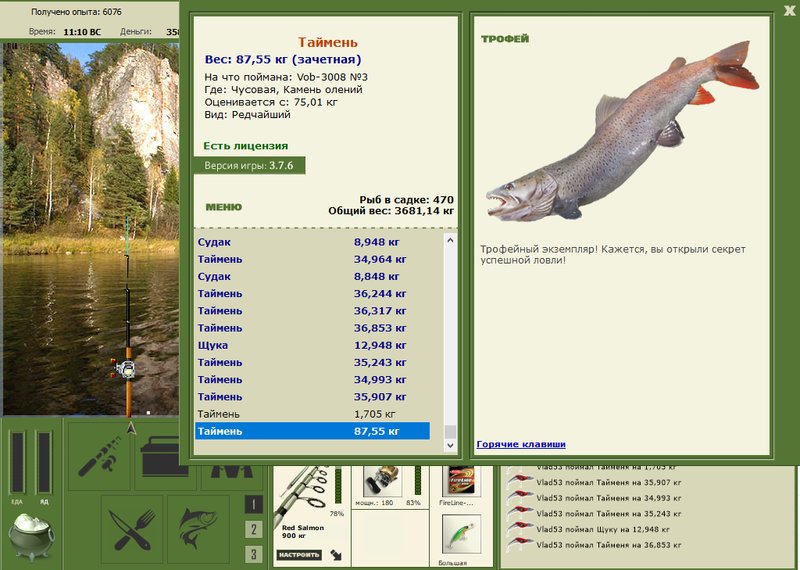Click the НАСТРОИТЬ button under Red Salmon rod
The image size is (800, 570).
(x=299, y=555)
